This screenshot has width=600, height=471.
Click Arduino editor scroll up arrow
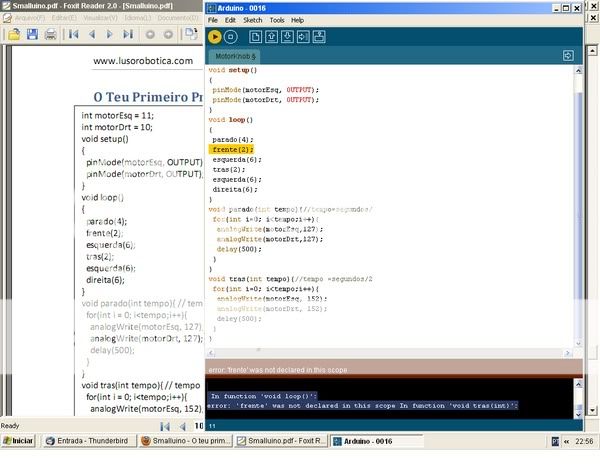(x=578, y=70)
